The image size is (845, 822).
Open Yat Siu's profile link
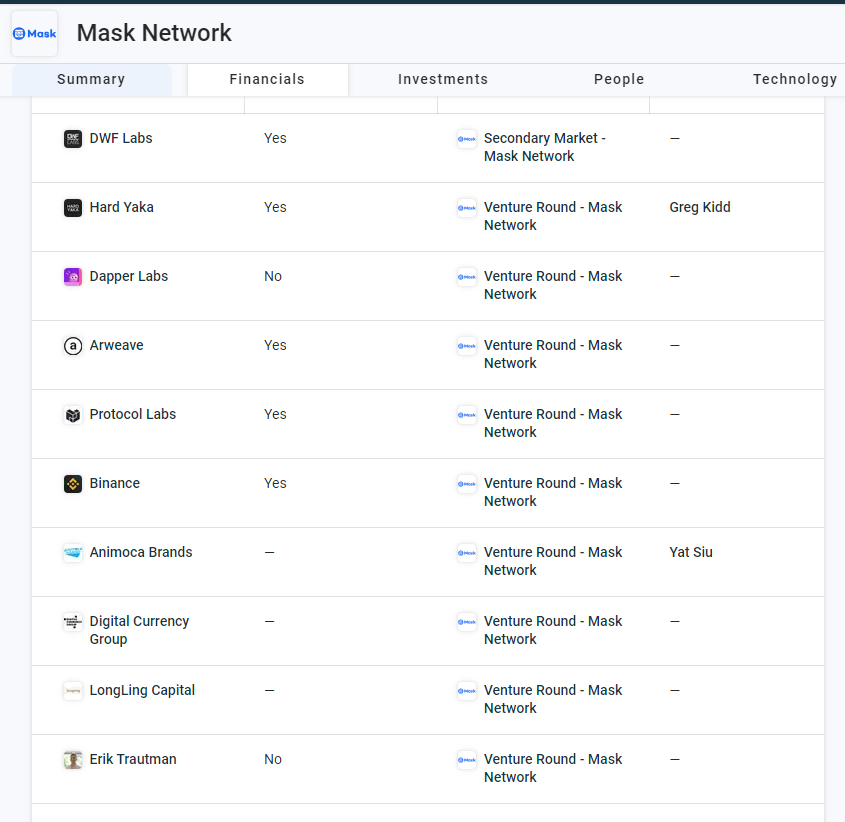point(690,552)
